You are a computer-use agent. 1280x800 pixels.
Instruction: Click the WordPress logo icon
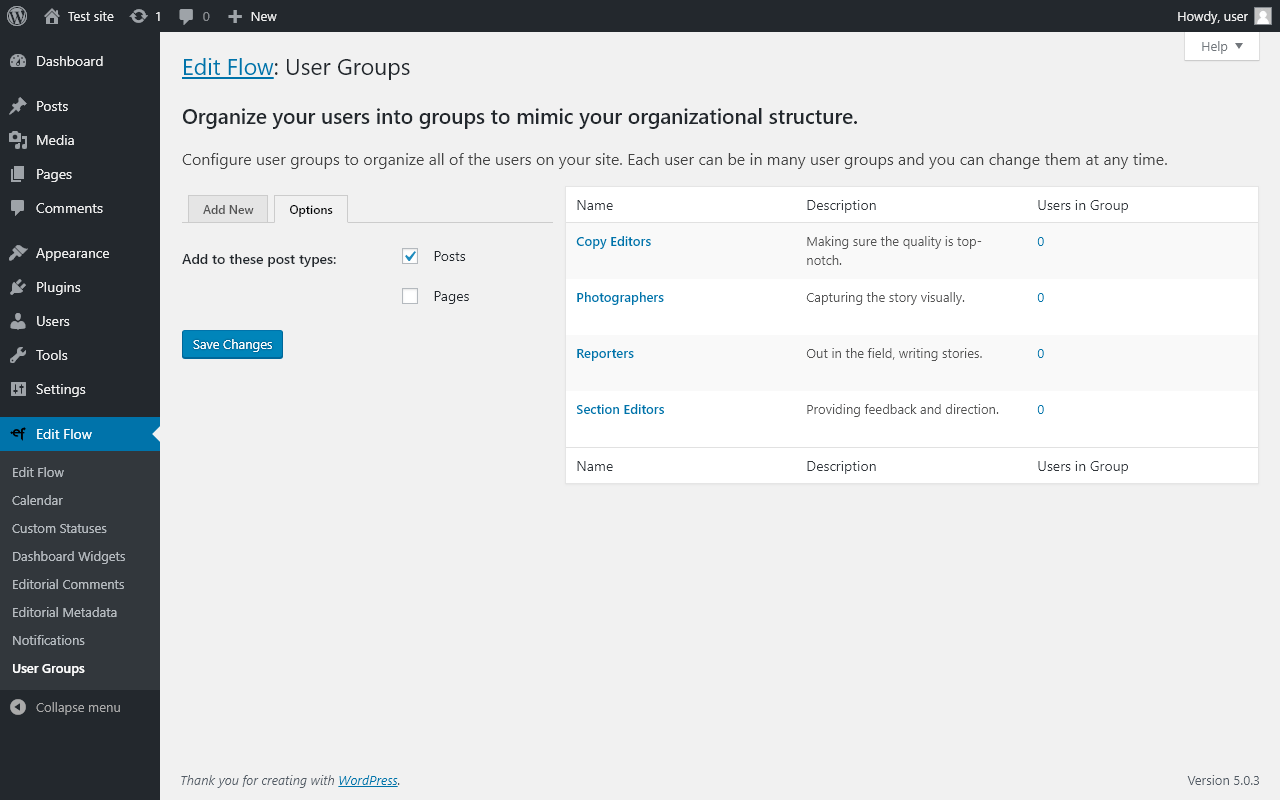pos(16,16)
